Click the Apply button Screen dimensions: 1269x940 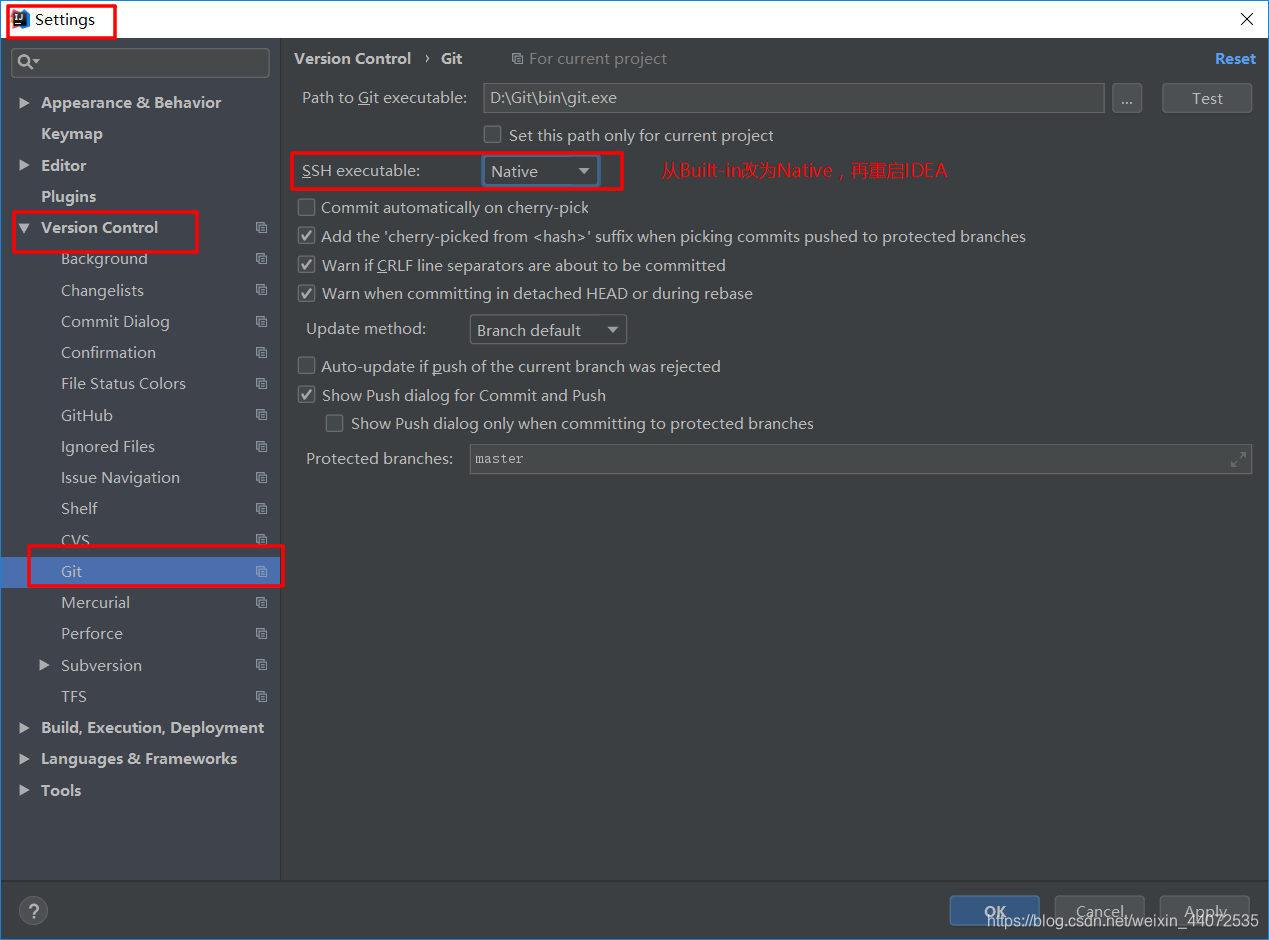[1205, 911]
